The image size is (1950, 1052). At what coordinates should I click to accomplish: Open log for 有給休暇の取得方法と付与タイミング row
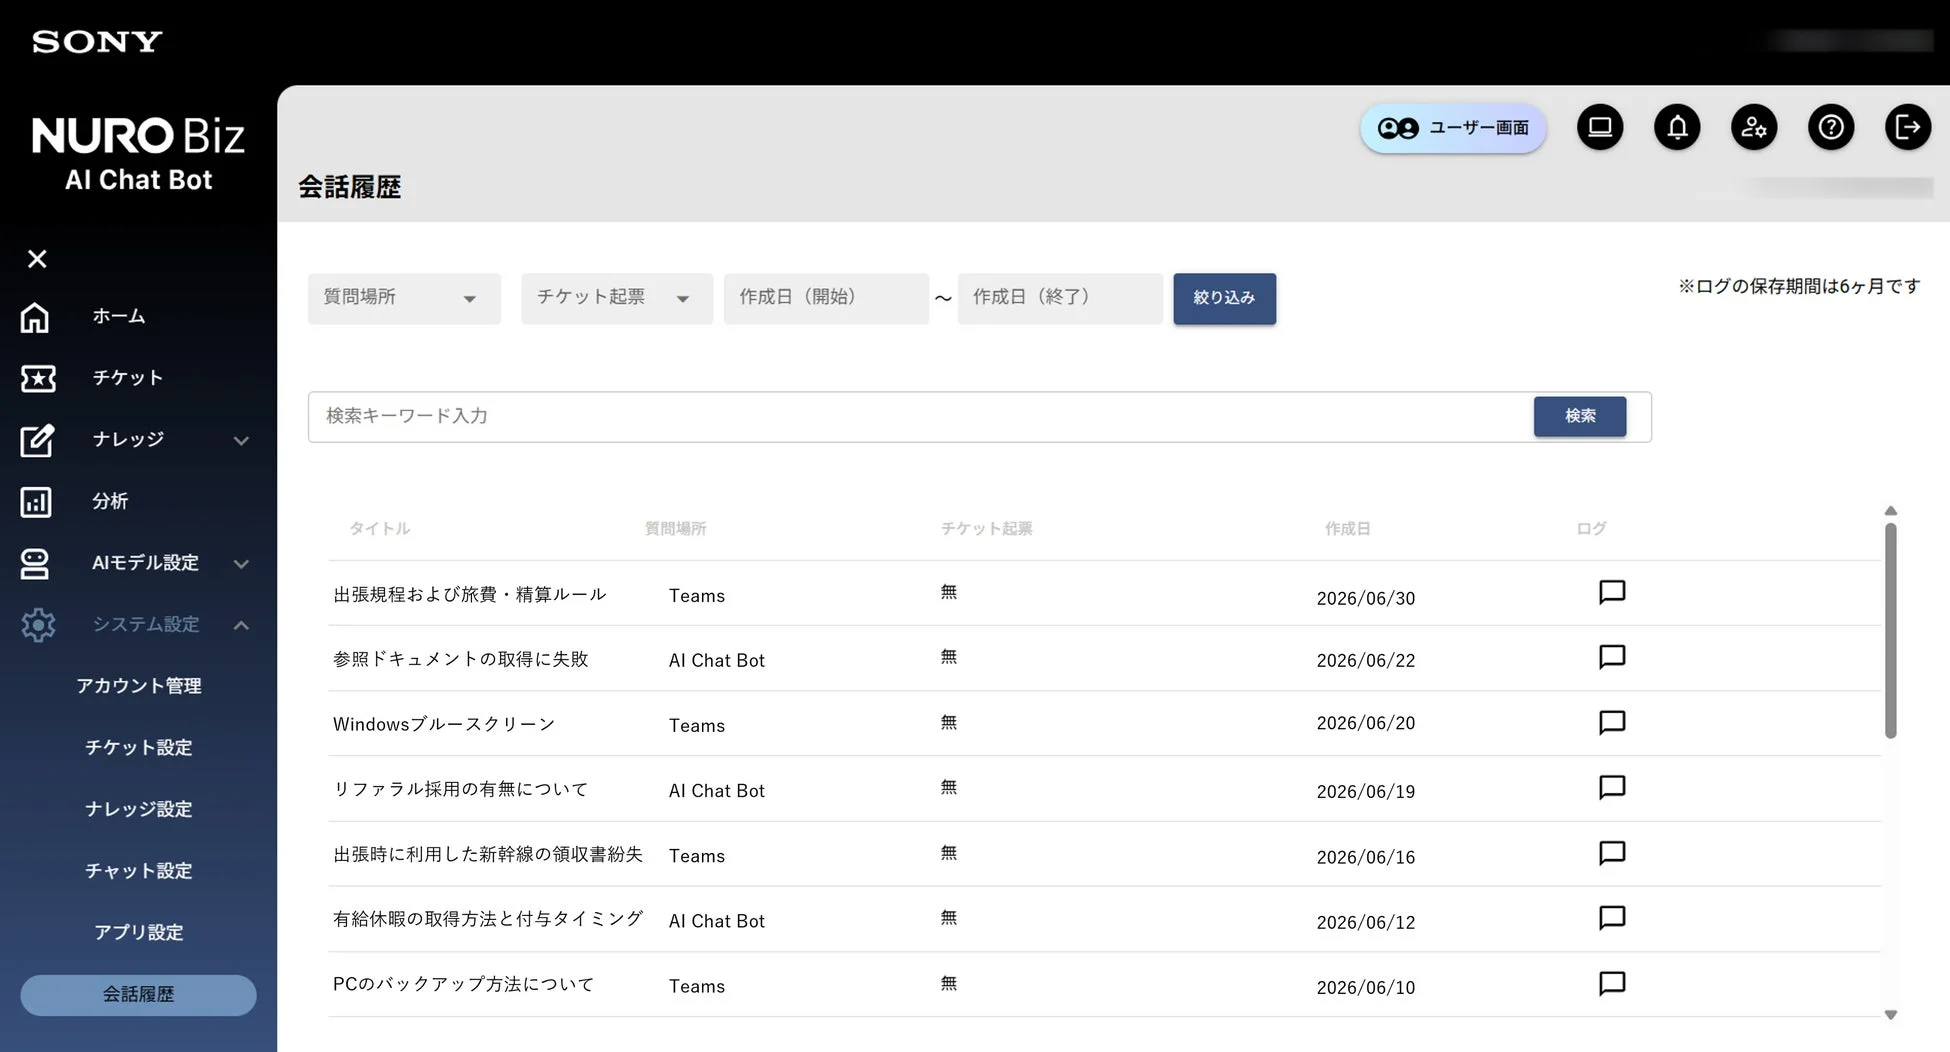1612,918
